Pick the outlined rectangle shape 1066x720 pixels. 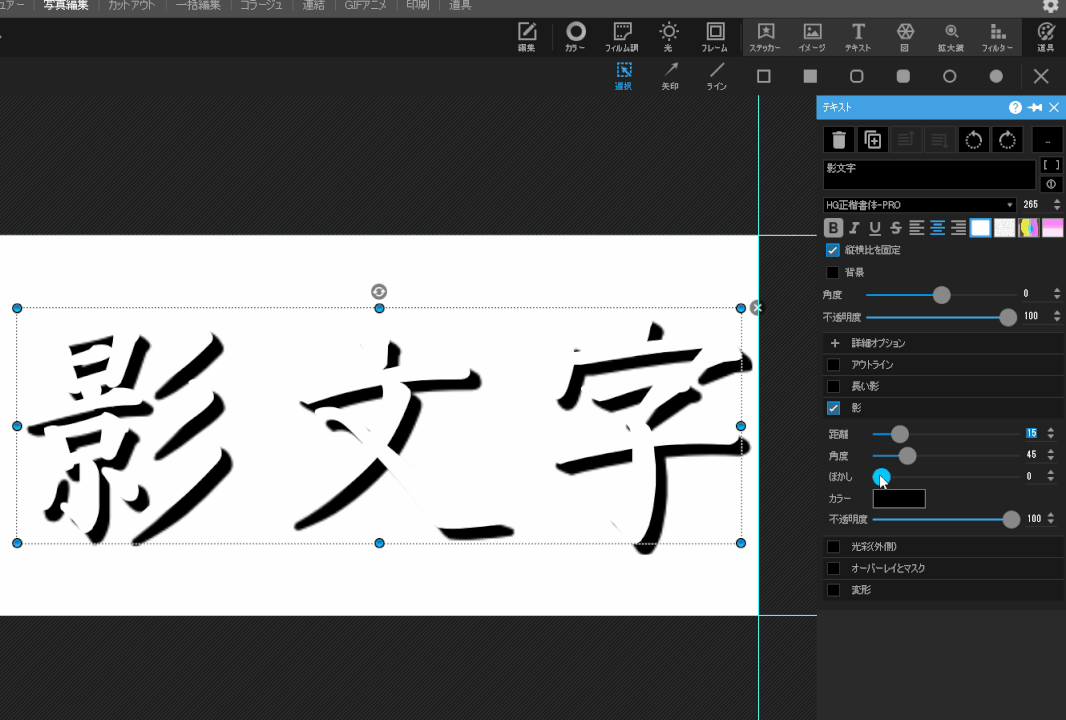(x=763, y=76)
